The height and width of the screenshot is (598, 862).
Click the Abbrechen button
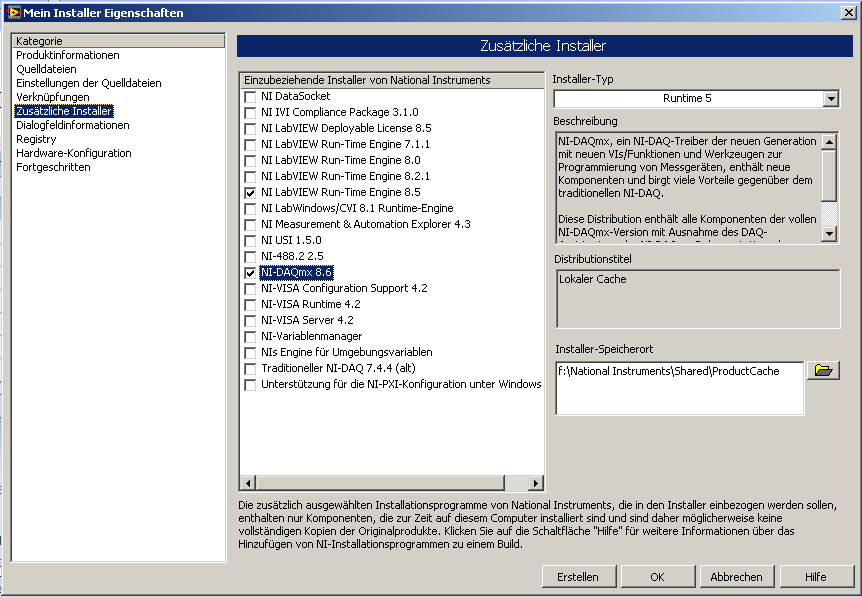tap(737, 577)
